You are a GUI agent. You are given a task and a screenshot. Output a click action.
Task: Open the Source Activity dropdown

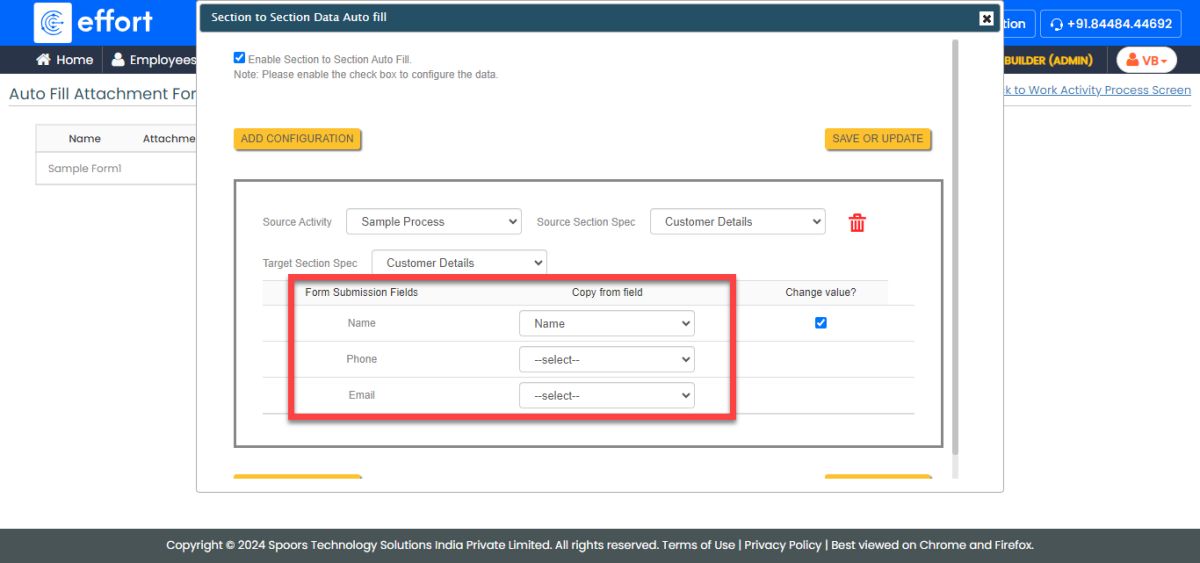434,222
